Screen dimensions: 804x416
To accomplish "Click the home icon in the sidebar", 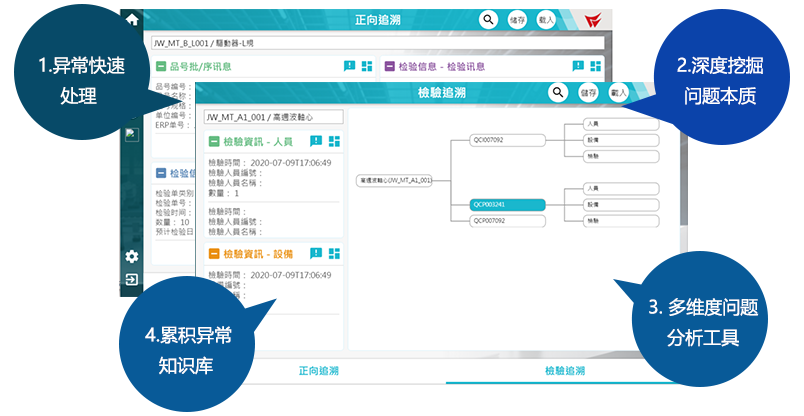I will [x=131, y=18].
